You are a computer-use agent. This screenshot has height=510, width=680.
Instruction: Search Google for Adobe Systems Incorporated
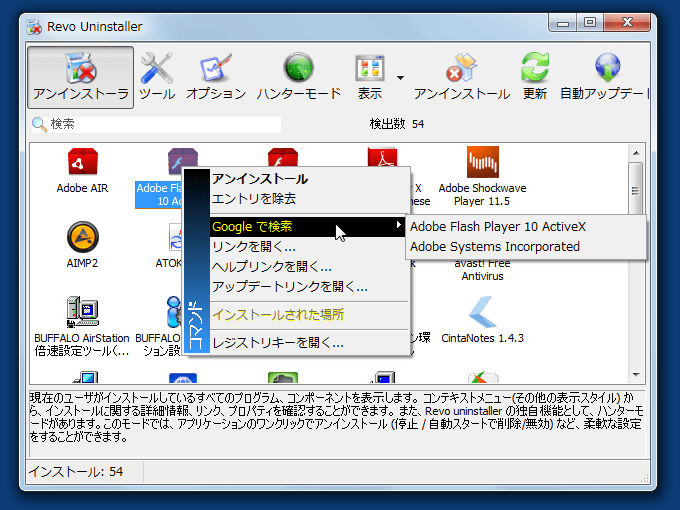pyautogui.click(x=526, y=246)
